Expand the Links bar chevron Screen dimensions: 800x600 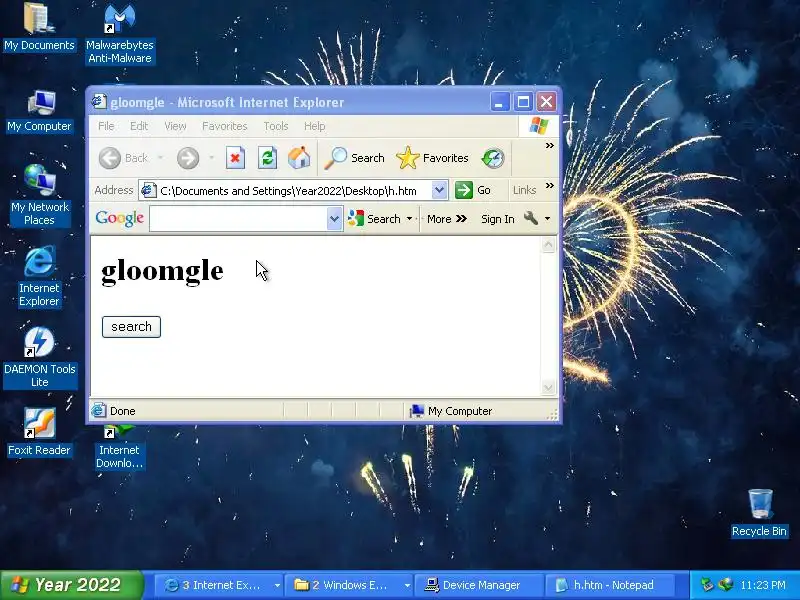549,186
